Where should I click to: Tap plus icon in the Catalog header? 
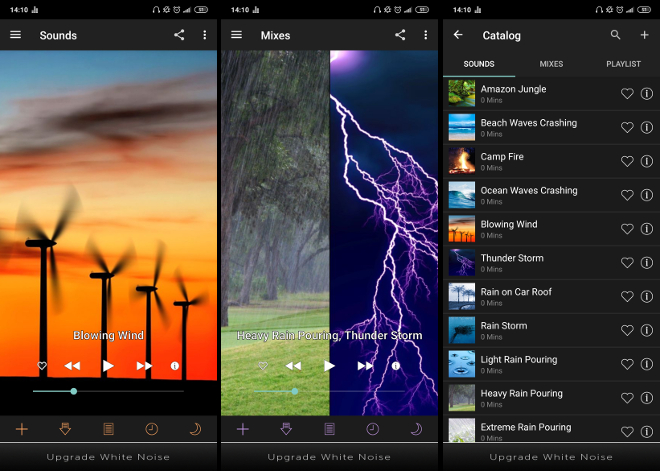(x=644, y=35)
